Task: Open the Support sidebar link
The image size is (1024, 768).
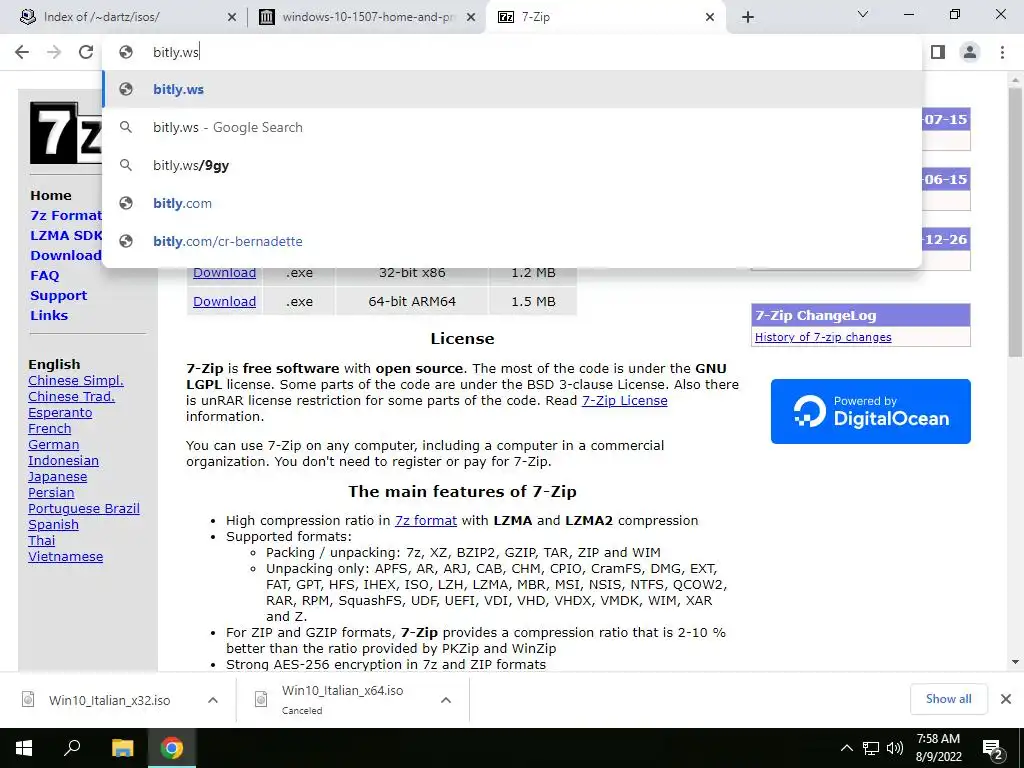Action: (58, 295)
